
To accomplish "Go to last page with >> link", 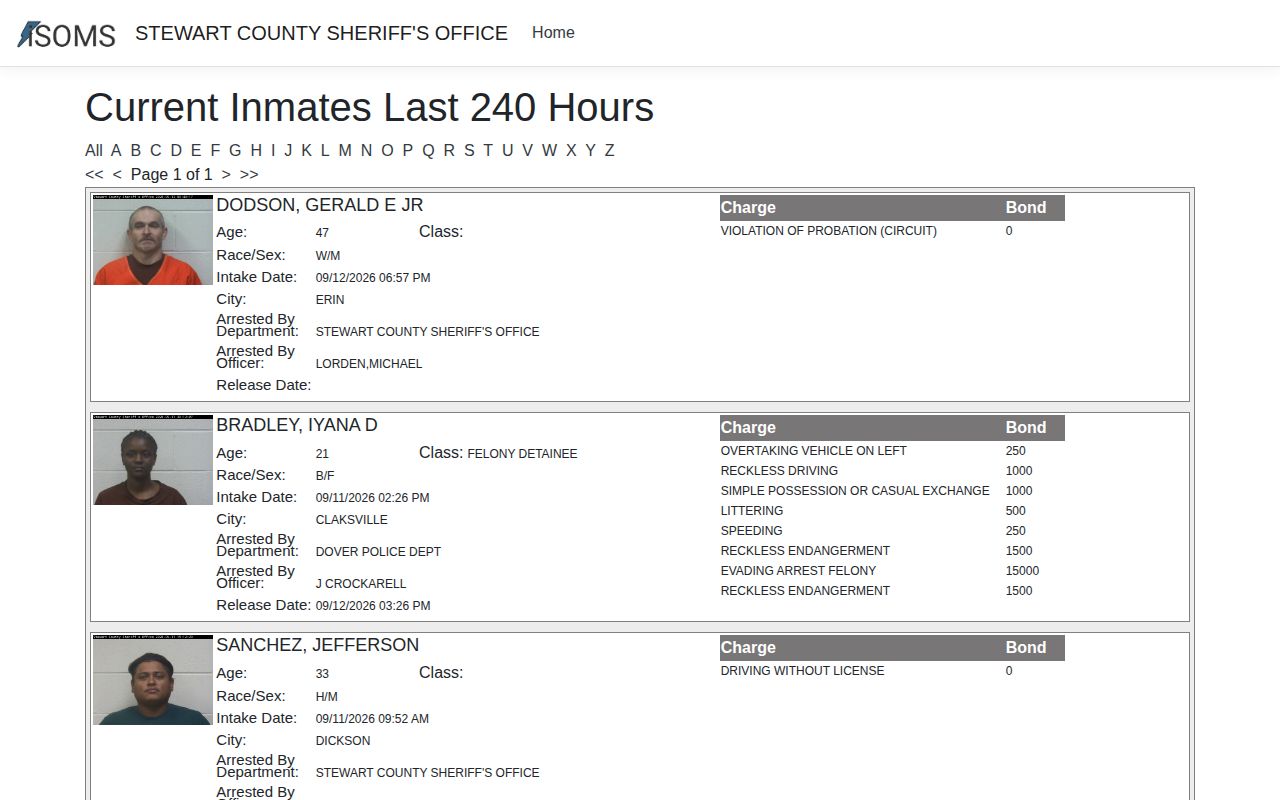I will (x=249, y=174).
